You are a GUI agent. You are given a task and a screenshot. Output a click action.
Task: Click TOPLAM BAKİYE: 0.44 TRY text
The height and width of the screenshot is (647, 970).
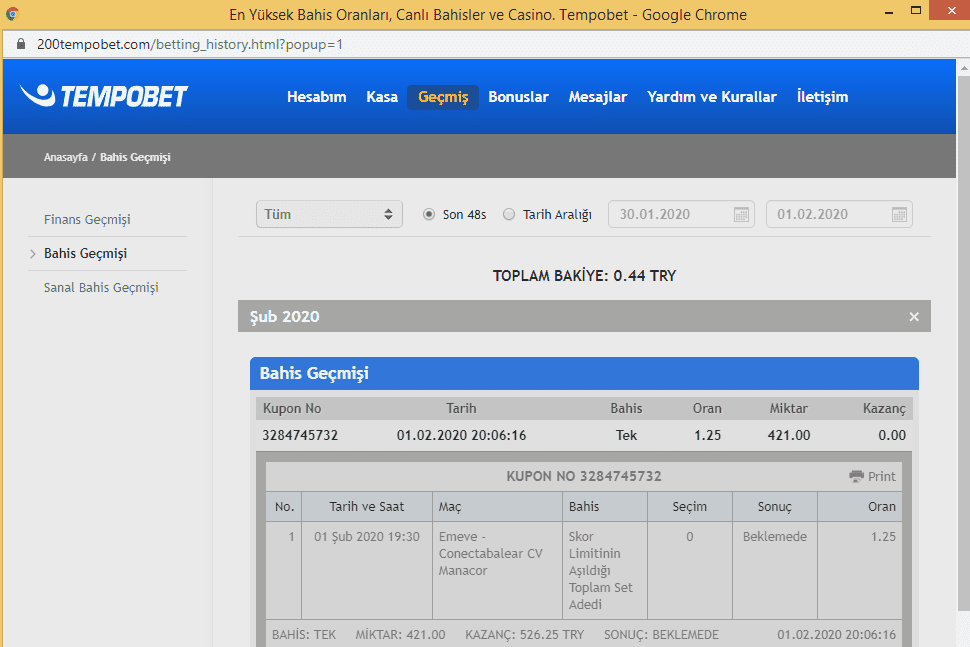584,276
